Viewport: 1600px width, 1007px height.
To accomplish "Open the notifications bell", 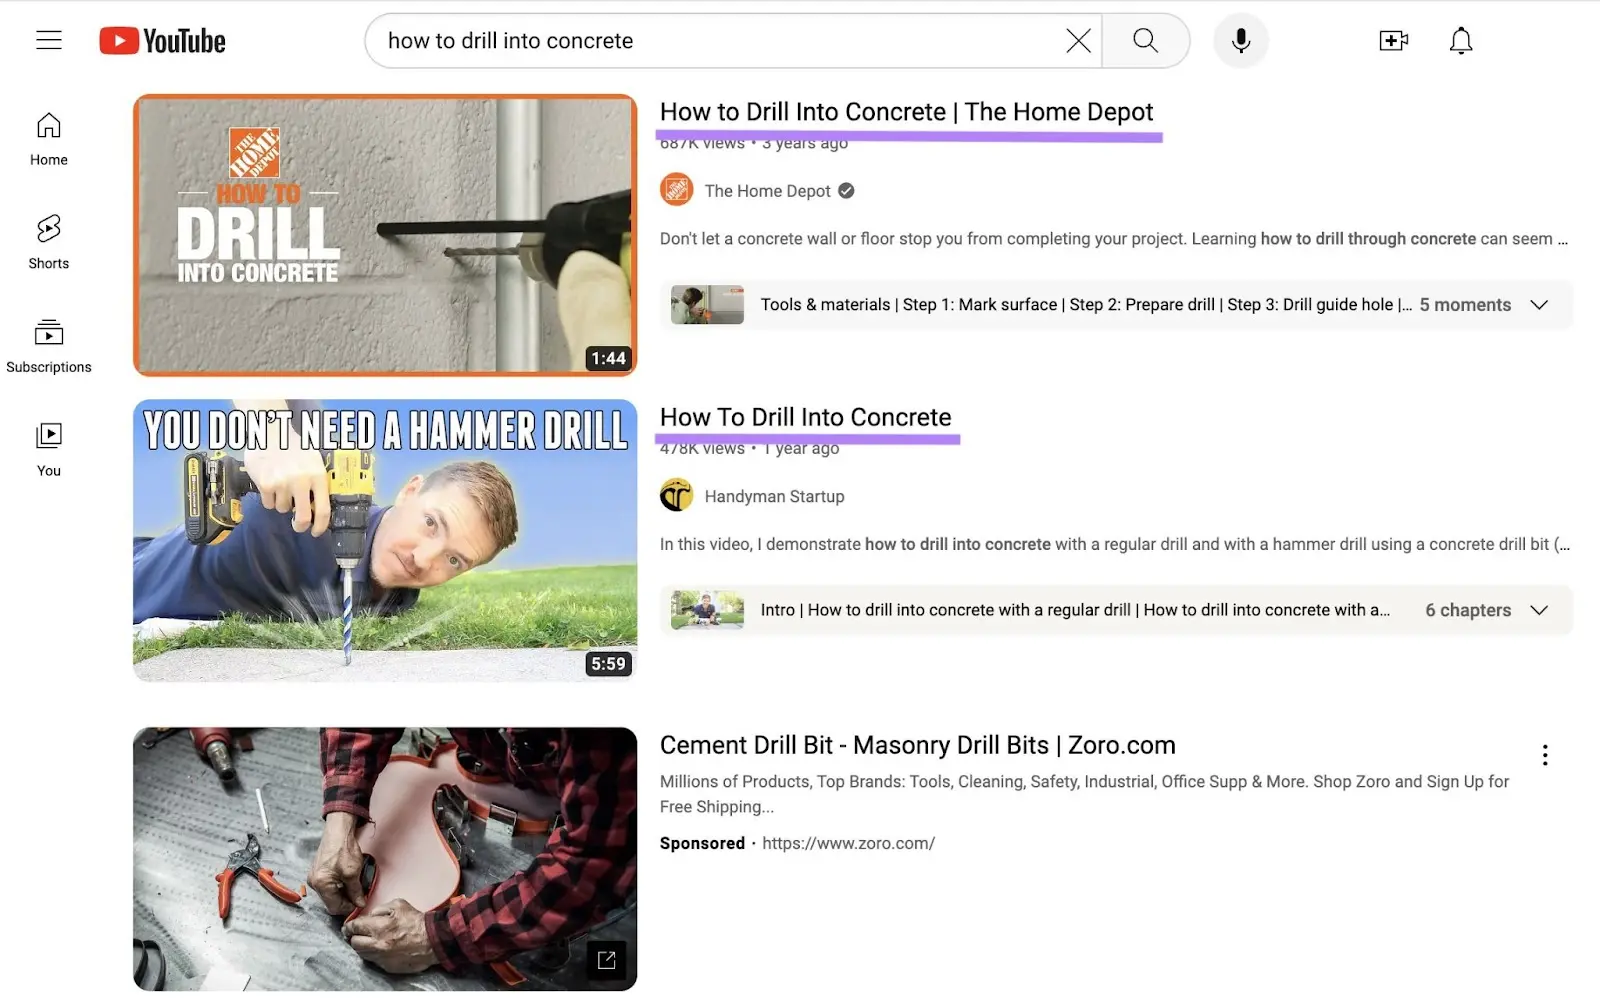I will (1460, 41).
